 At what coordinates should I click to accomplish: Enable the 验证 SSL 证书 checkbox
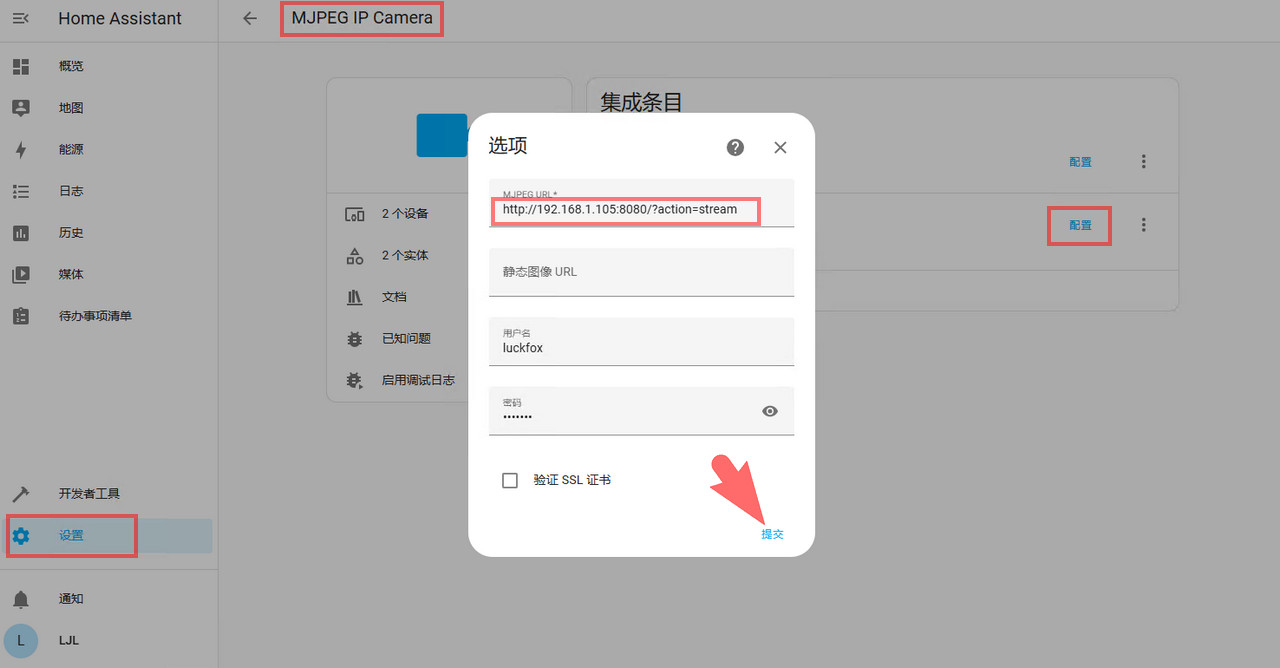tap(510, 480)
